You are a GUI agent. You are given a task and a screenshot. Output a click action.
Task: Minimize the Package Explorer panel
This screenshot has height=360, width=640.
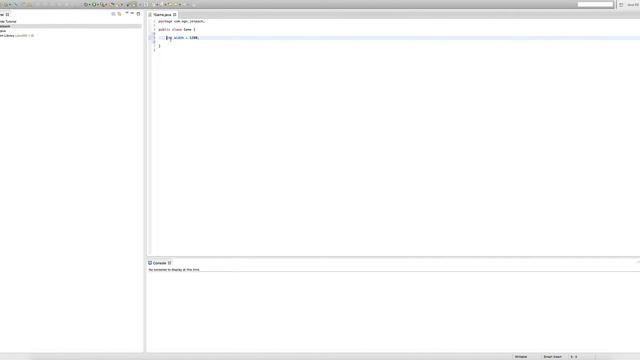(x=132, y=13)
